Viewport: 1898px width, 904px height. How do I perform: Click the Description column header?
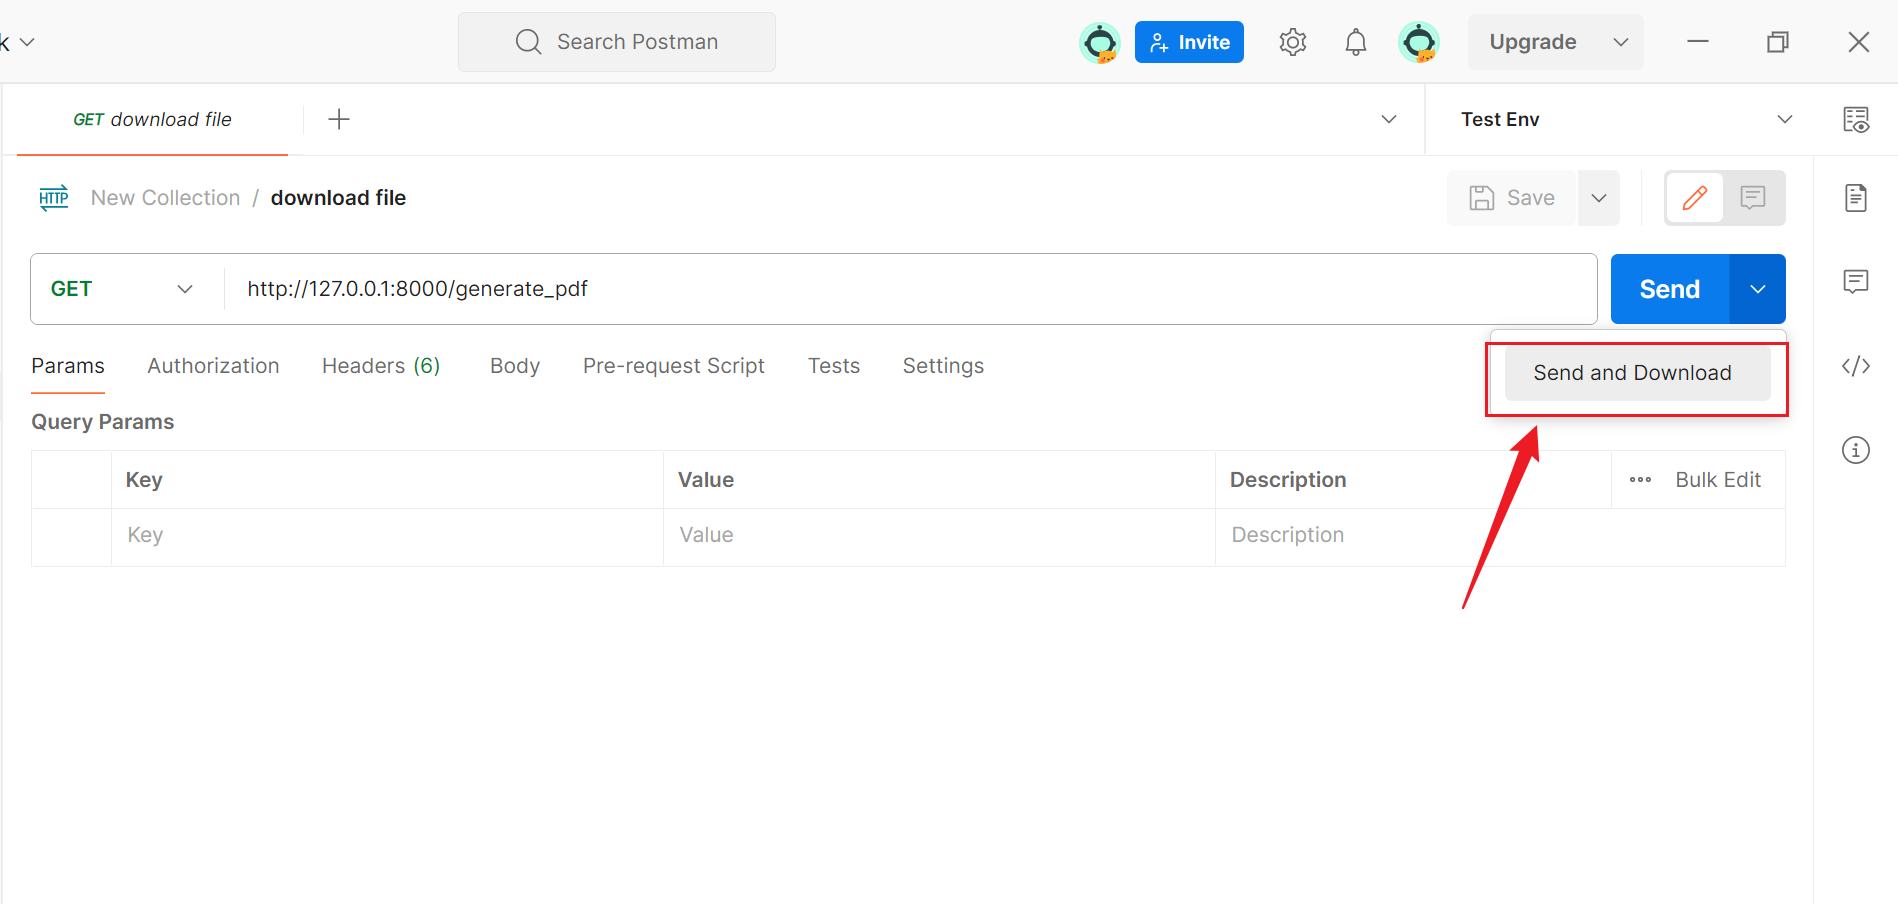1288,480
